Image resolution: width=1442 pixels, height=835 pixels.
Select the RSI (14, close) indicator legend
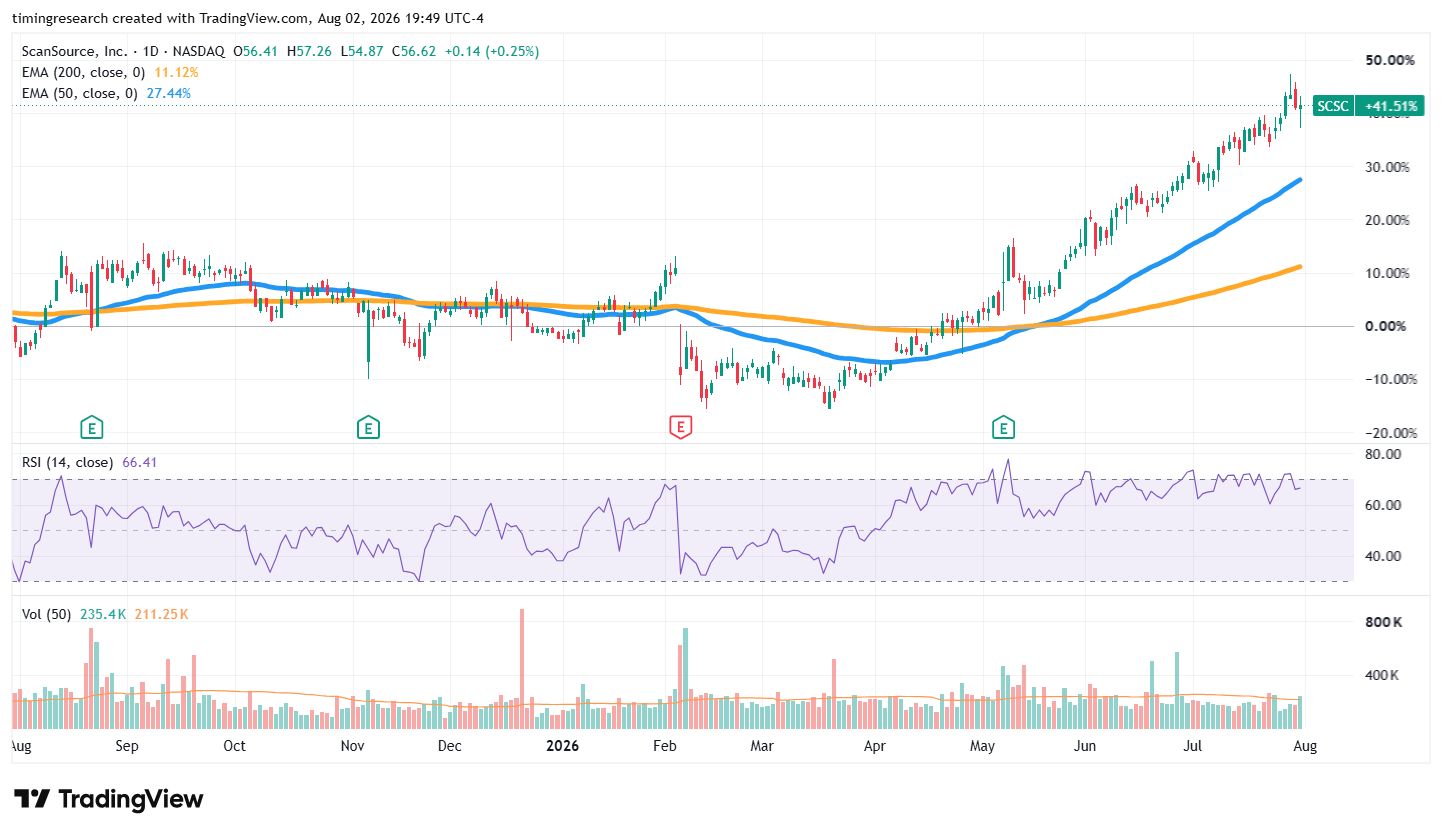coord(68,463)
